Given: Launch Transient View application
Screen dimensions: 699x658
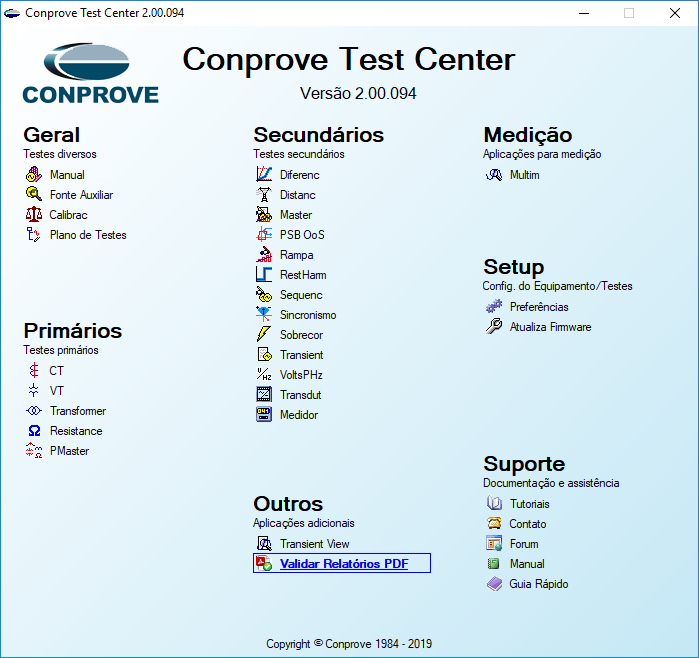Looking at the screenshot, I should pos(314,544).
